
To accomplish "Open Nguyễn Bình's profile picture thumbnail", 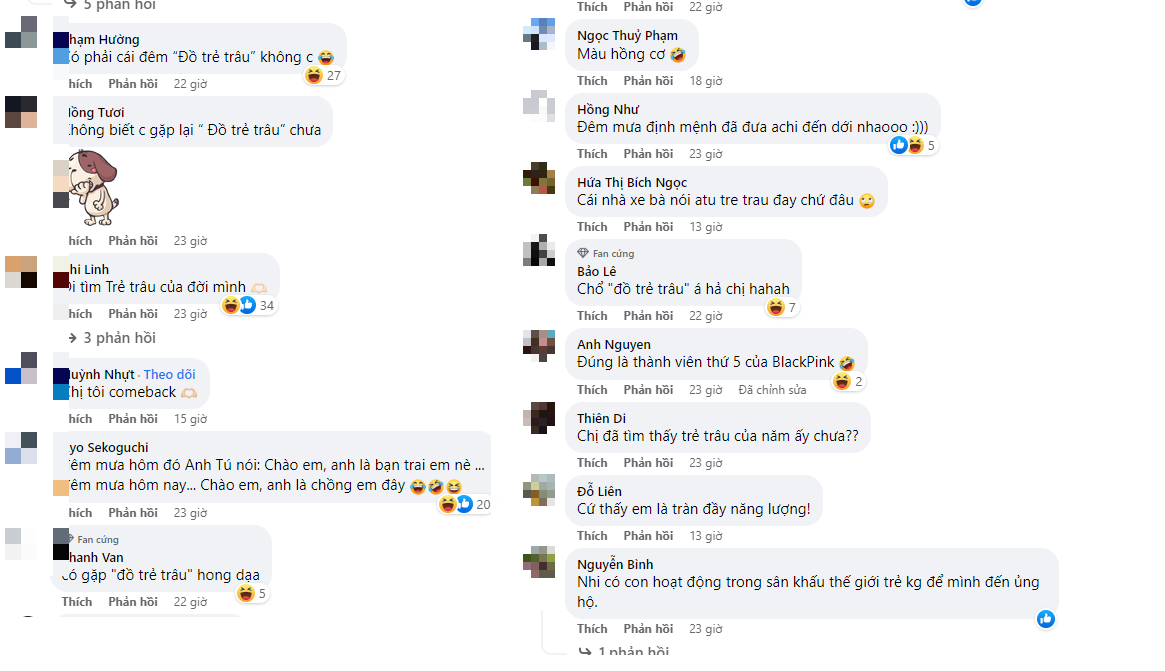I will click(540, 564).
